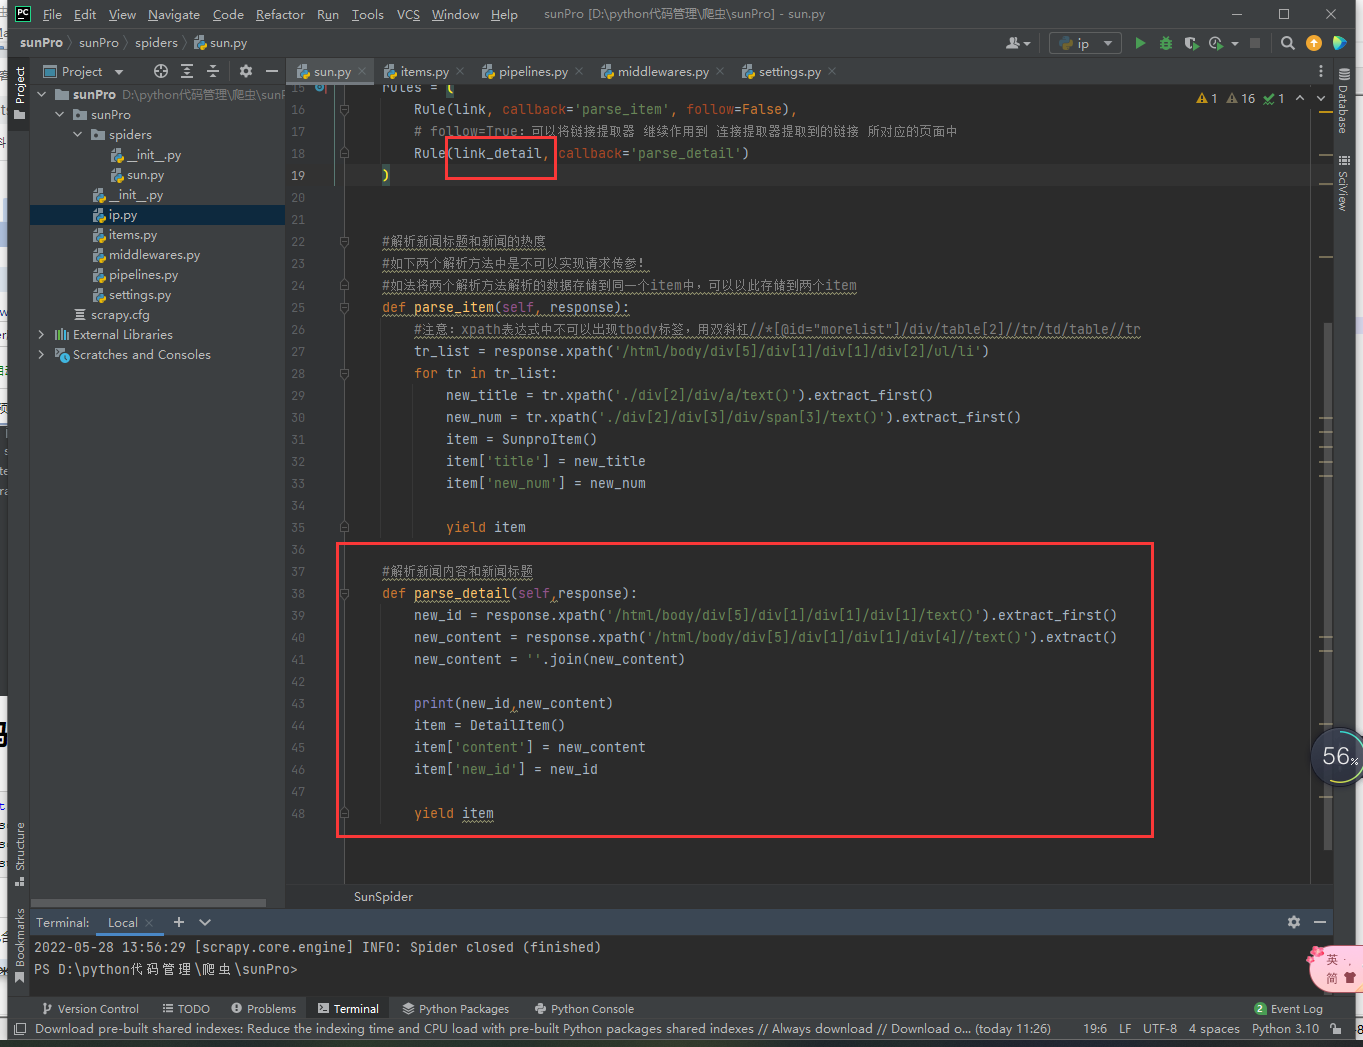Start debugging with the green bug icon
This screenshot has height=1047, width=1363.
[x=1165, y=43]
